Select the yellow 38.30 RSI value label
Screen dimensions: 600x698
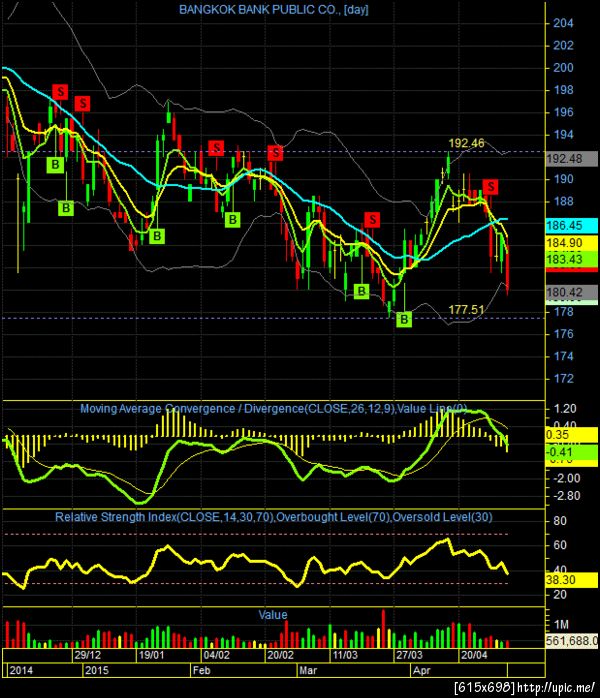point(572,580)
